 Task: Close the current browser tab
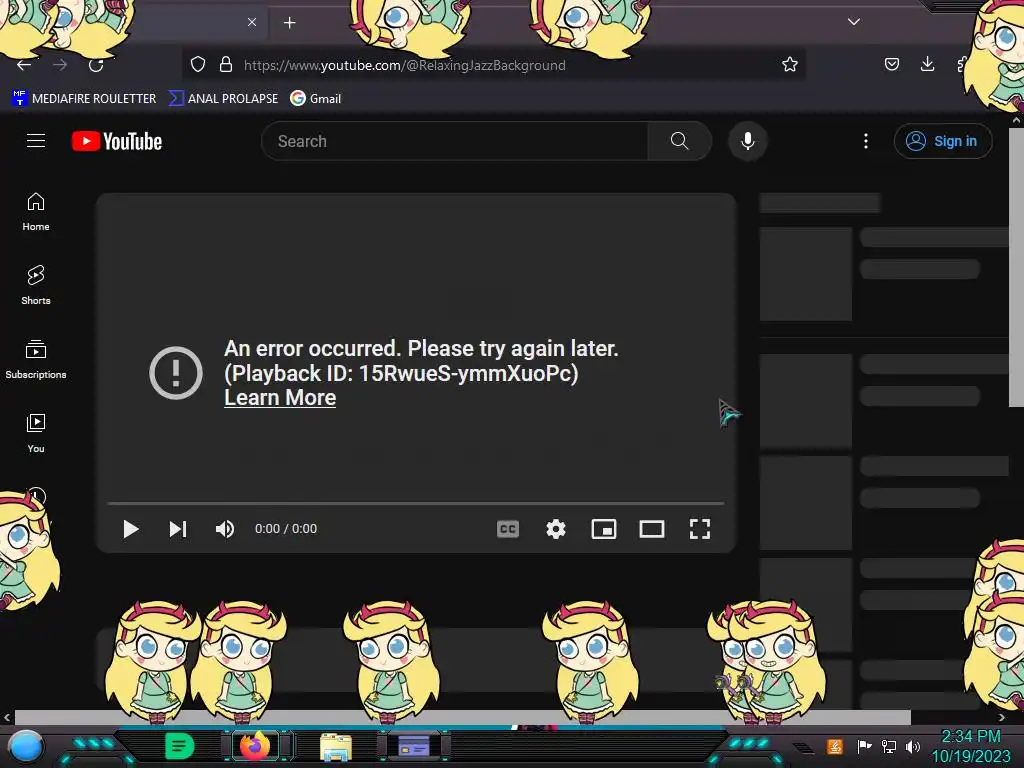252,22
